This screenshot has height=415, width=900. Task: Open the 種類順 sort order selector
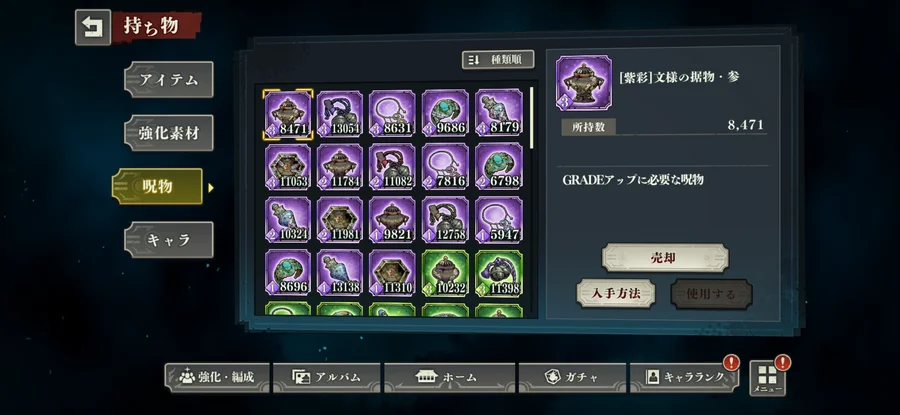[498, 60]
